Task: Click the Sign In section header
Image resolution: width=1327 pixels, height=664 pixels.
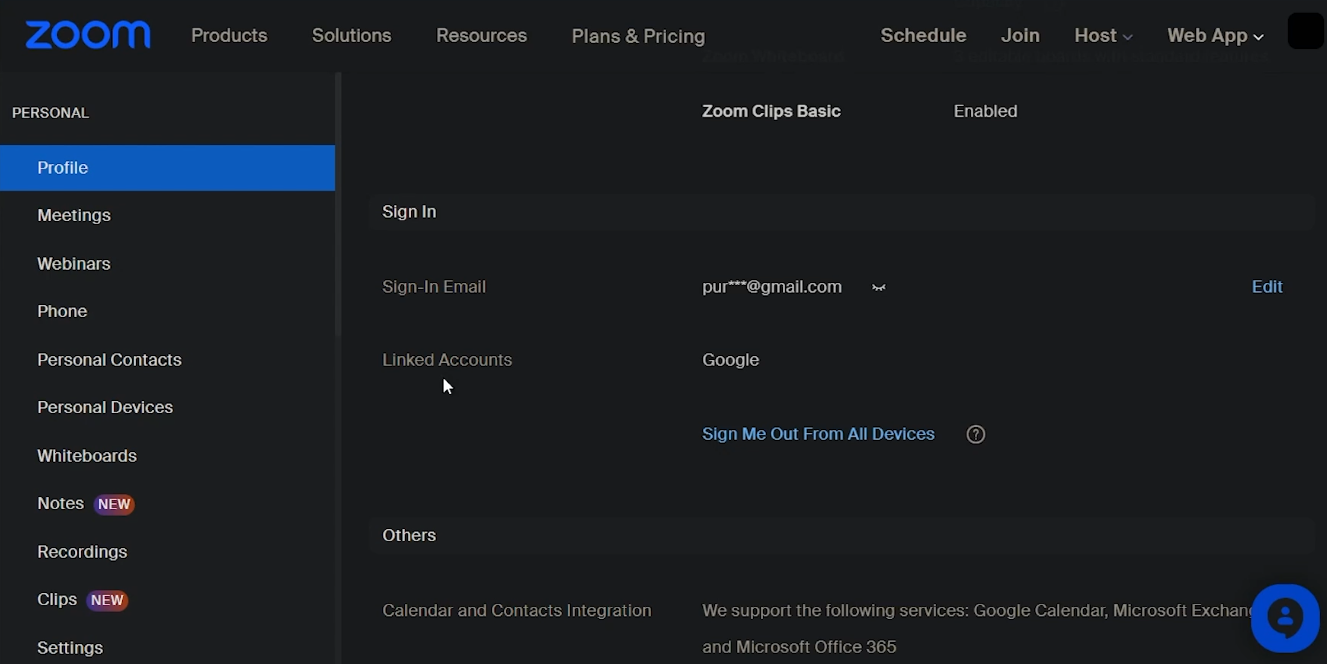Action: [409, 212]
